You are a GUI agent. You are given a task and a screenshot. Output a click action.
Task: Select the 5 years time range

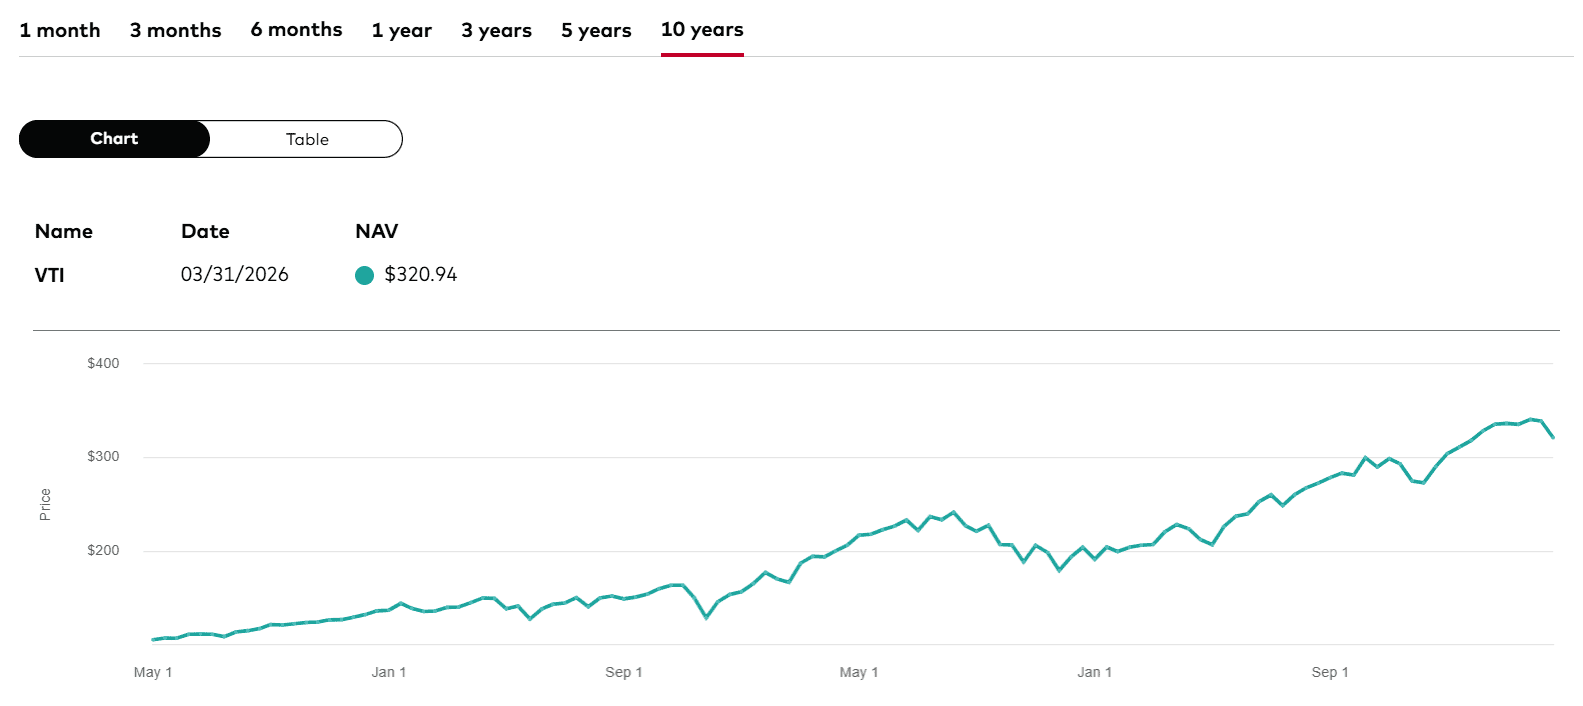(x=596, y=30)
